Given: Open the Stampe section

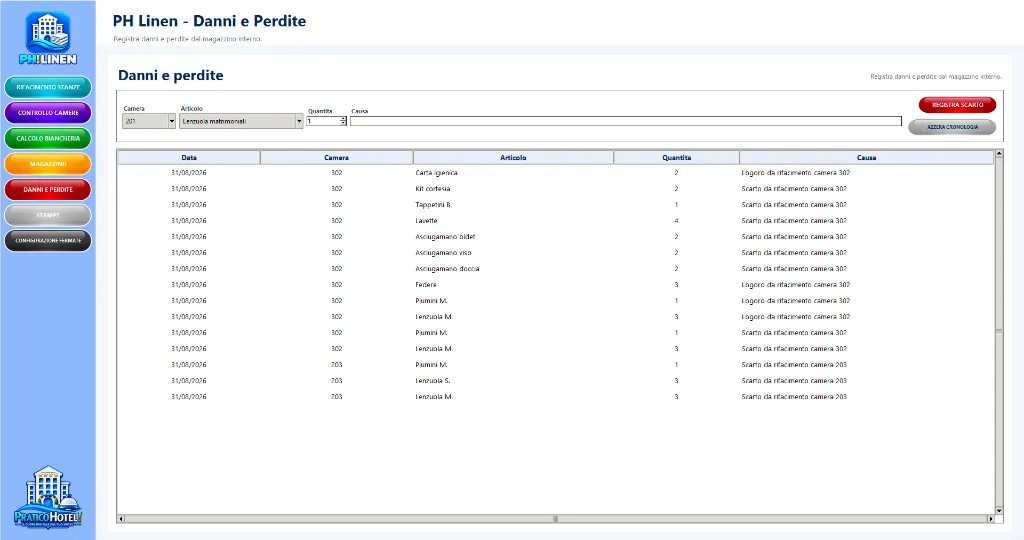Looking at the screenshot, I should 48,215.
